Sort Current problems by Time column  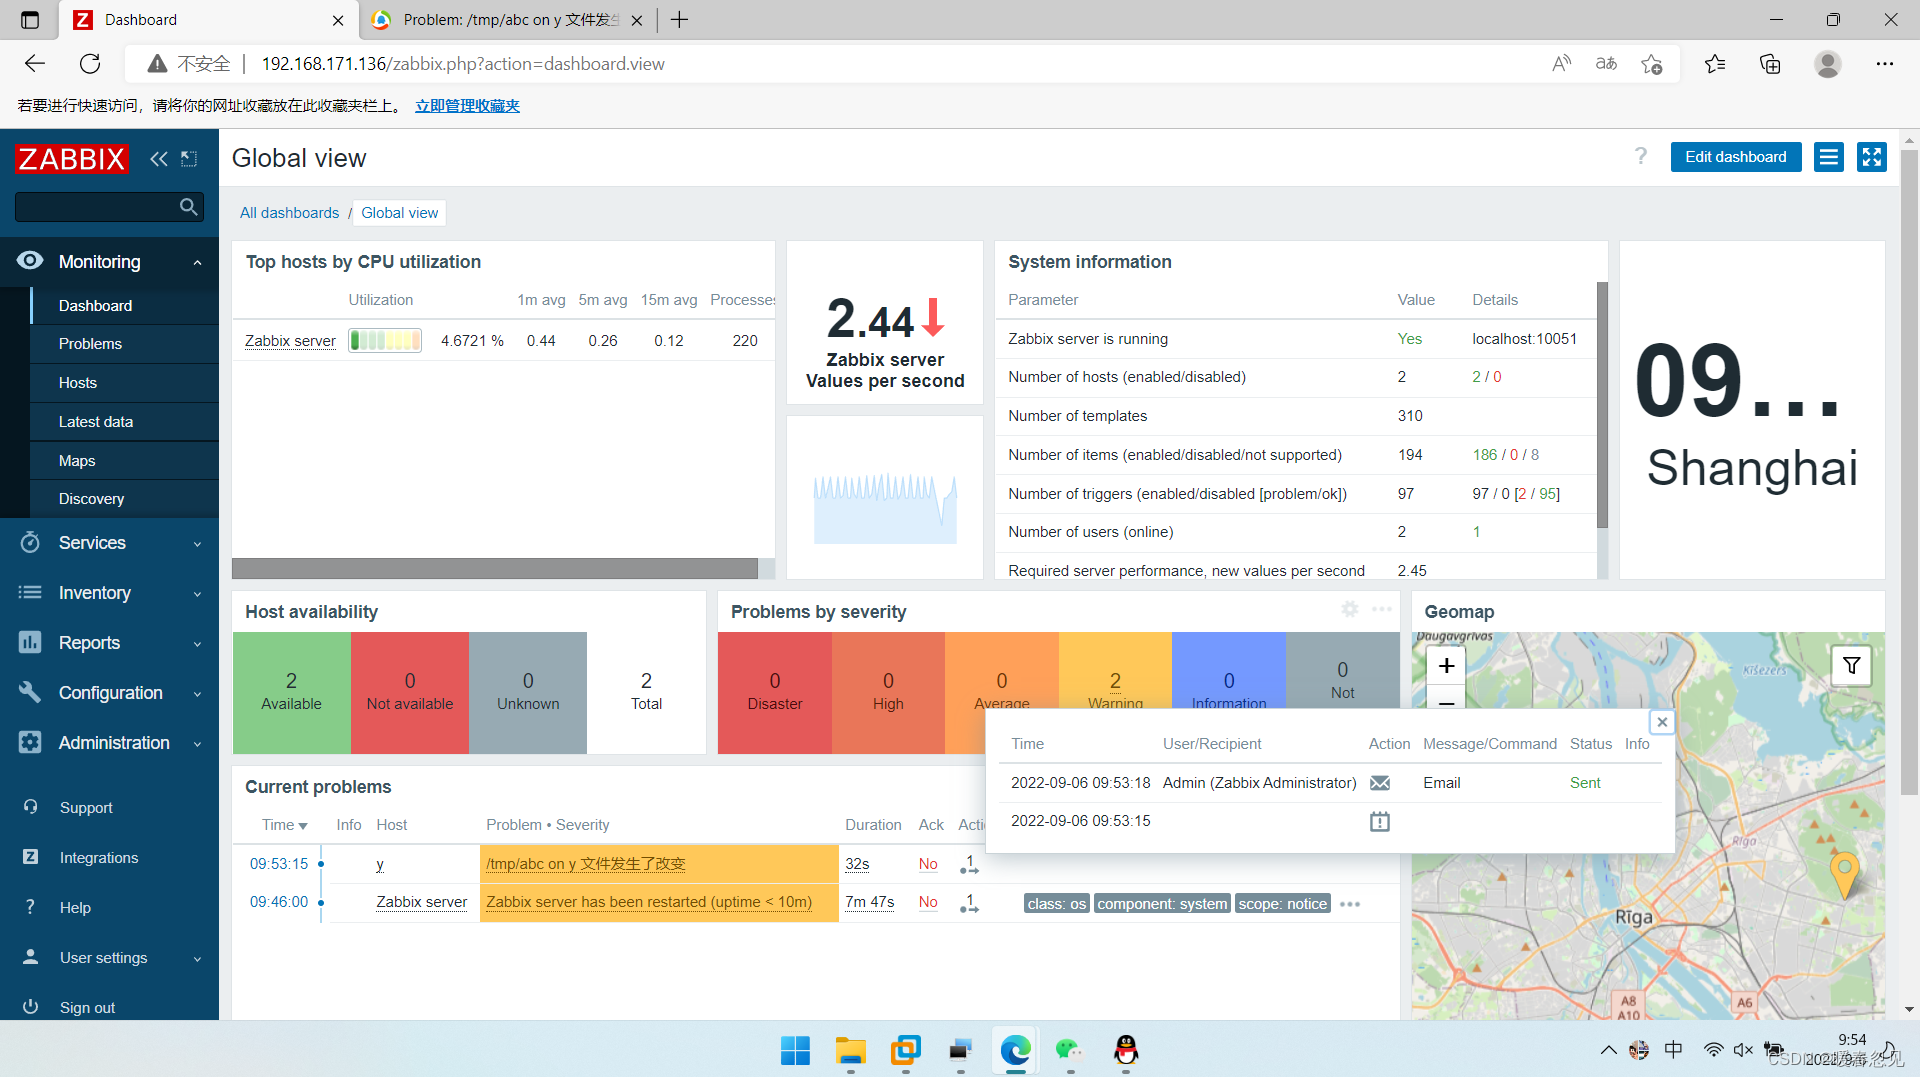(x=284, y=825)
